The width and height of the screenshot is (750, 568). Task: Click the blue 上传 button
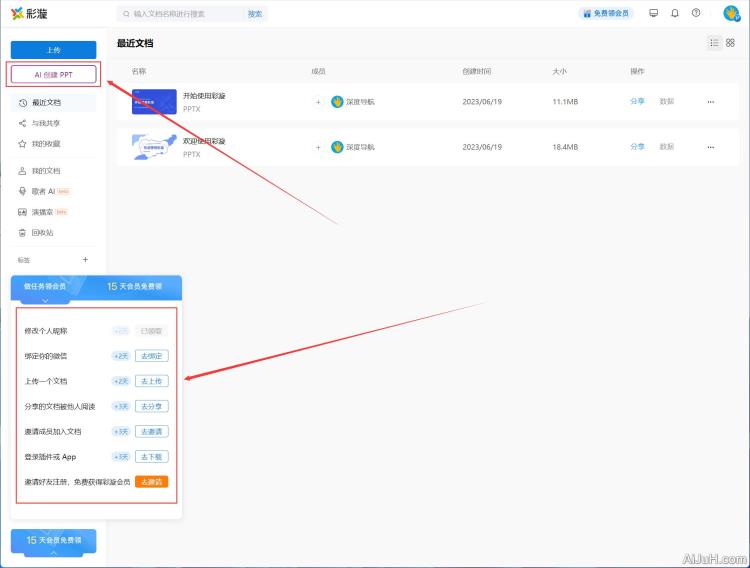pos(53,49)
